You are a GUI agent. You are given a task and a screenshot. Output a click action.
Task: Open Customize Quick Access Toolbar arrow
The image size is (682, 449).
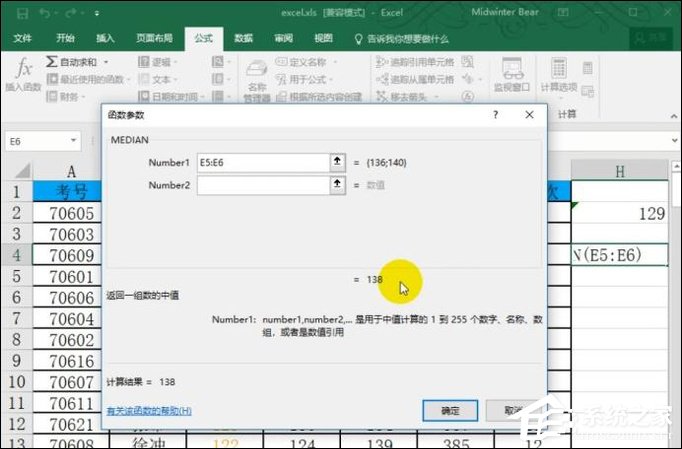click(x=97, y=13)
